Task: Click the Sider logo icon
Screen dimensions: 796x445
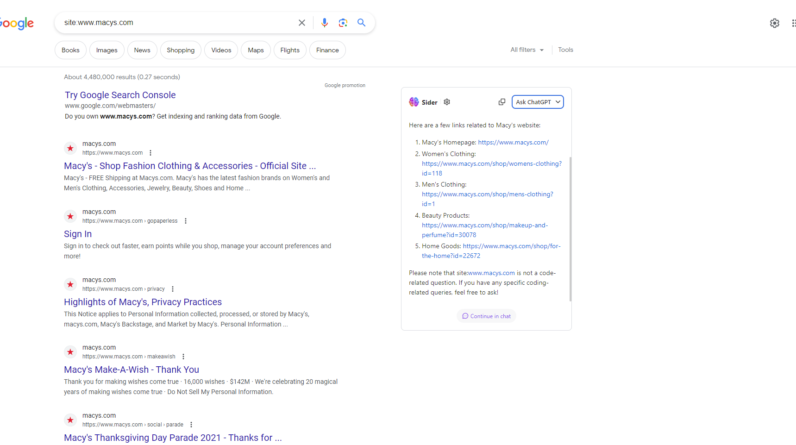Action: point(414,102)
